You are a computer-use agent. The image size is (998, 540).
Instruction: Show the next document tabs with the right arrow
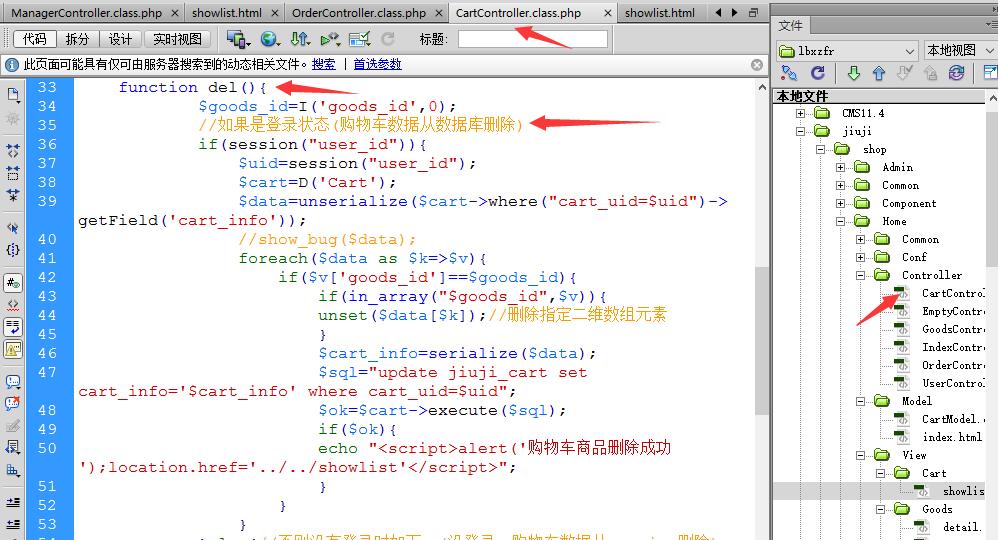click(735, 12)
